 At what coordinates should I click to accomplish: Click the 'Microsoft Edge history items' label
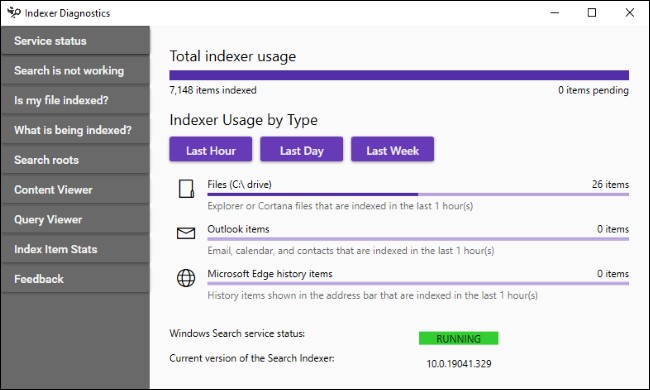[x=270, y=274]
